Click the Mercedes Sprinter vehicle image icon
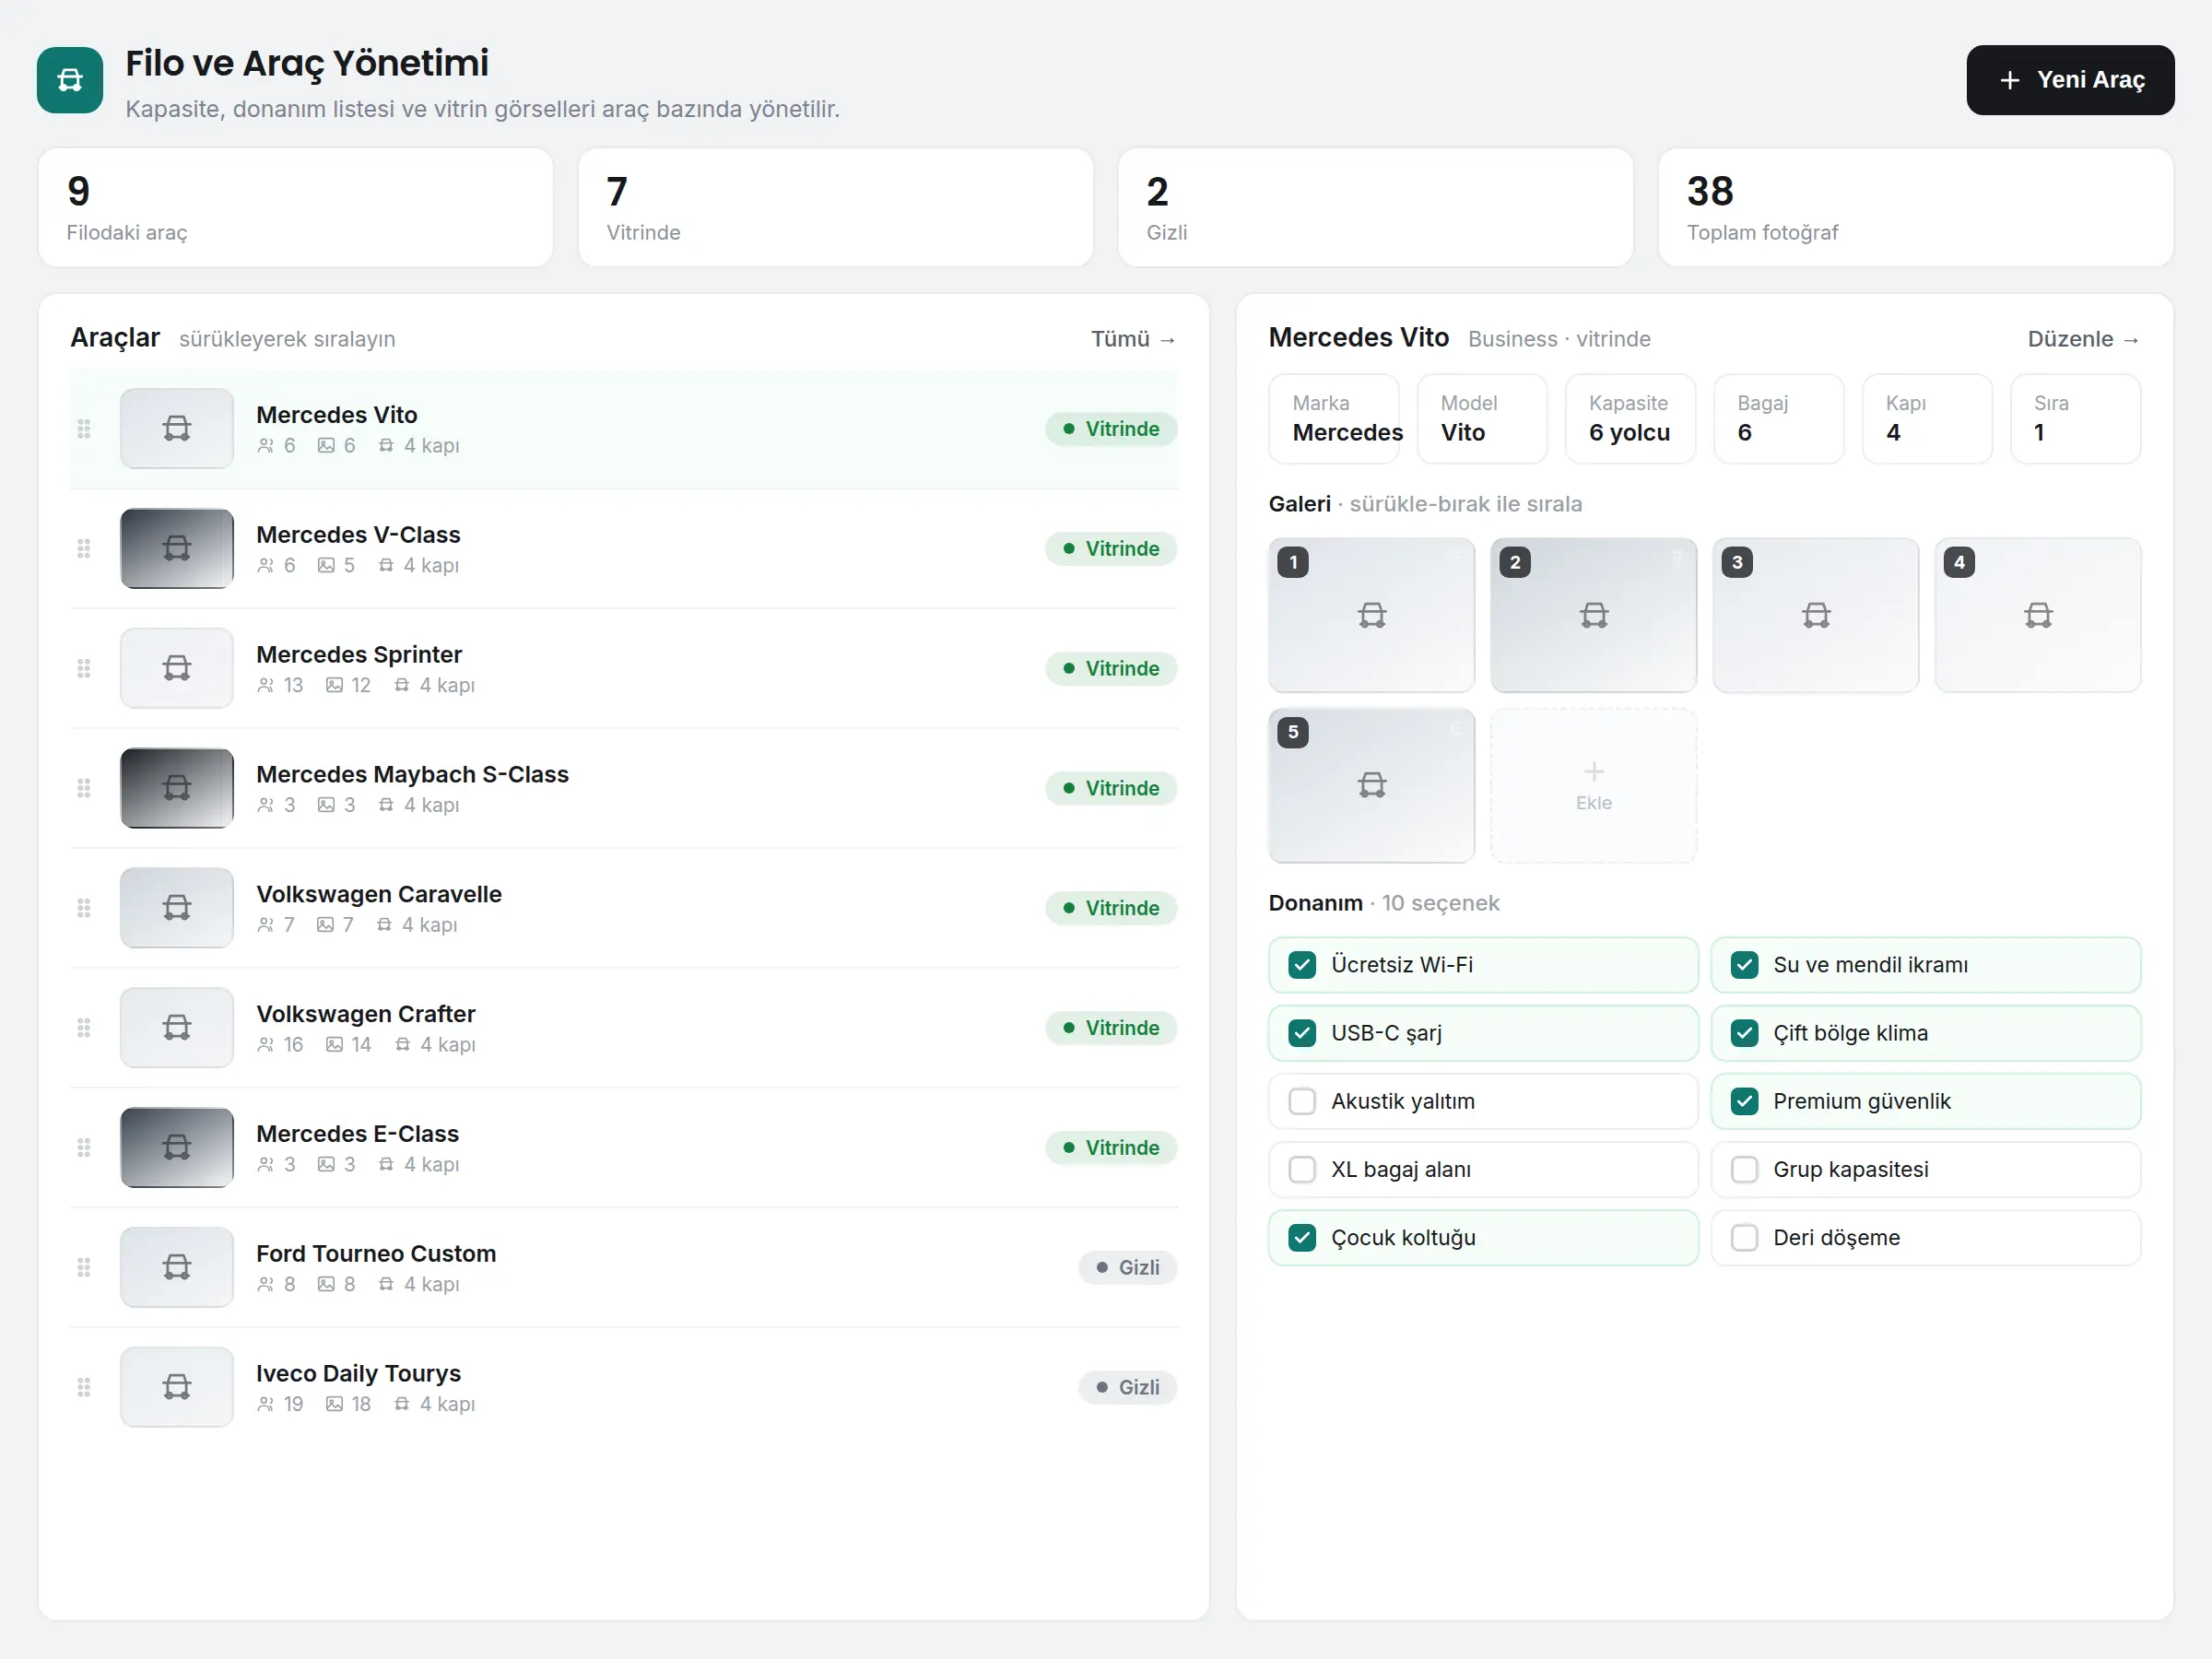The height and width of the screenshot is (1659, 2212). 177,669
